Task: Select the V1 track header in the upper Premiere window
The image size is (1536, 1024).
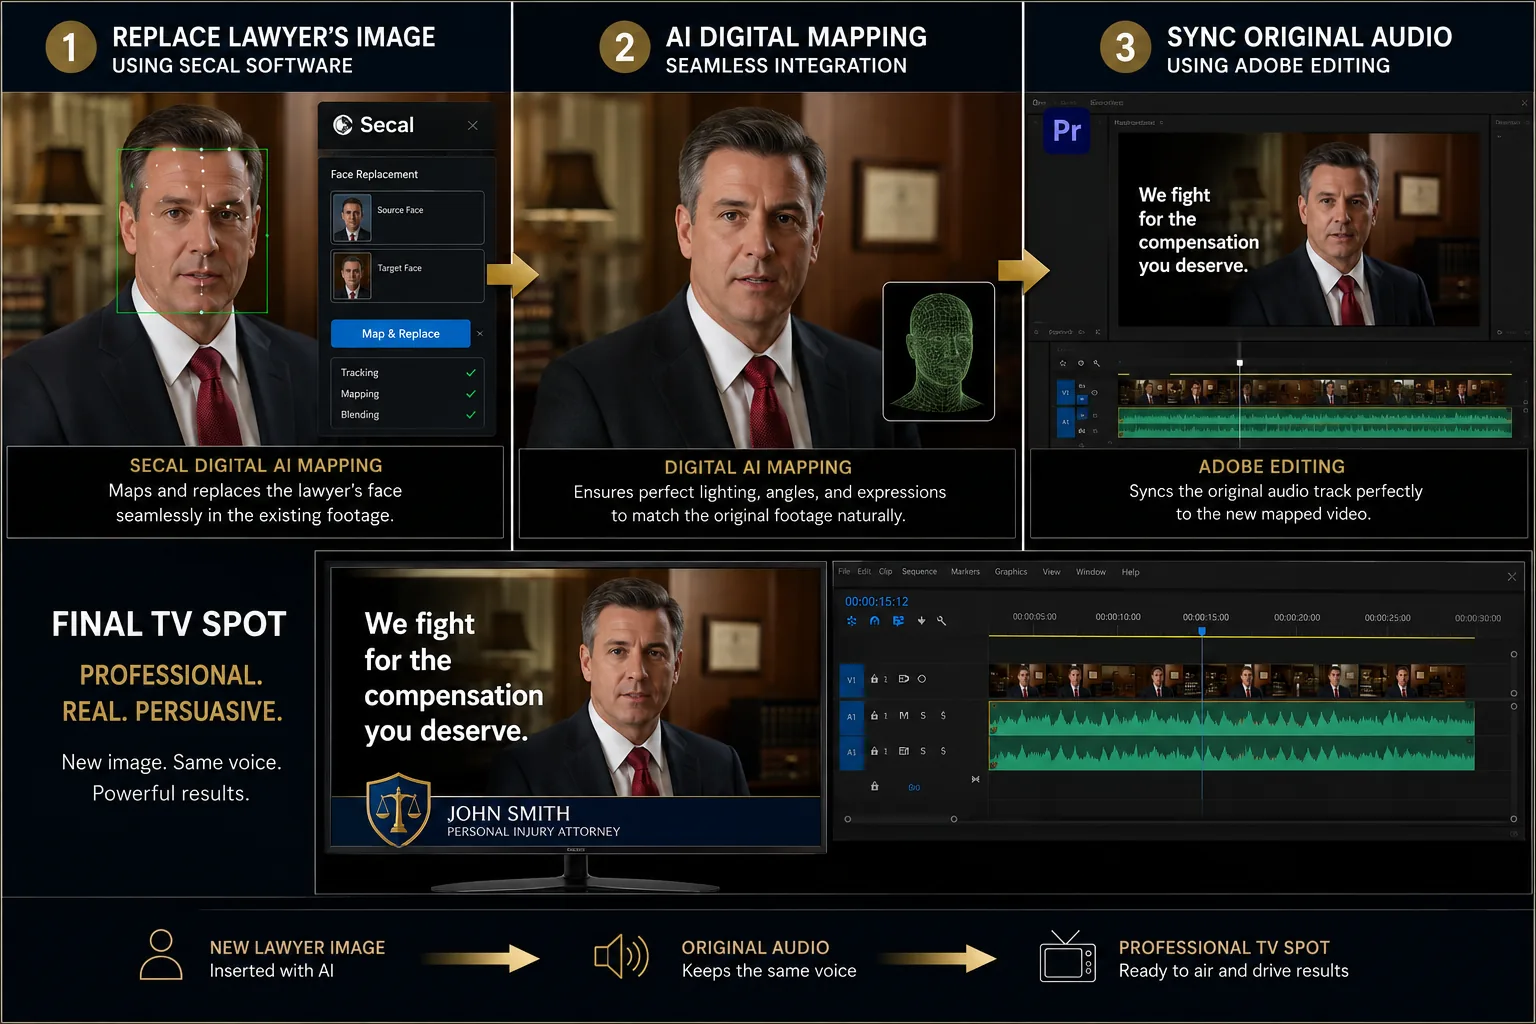Action: pos(1065,393)
